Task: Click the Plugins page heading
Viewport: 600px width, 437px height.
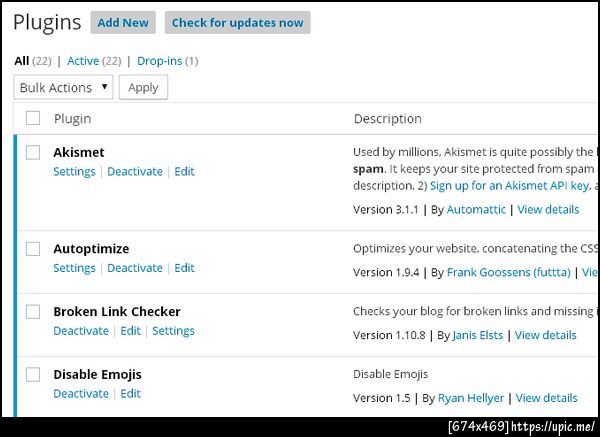Action: point(47,23)
